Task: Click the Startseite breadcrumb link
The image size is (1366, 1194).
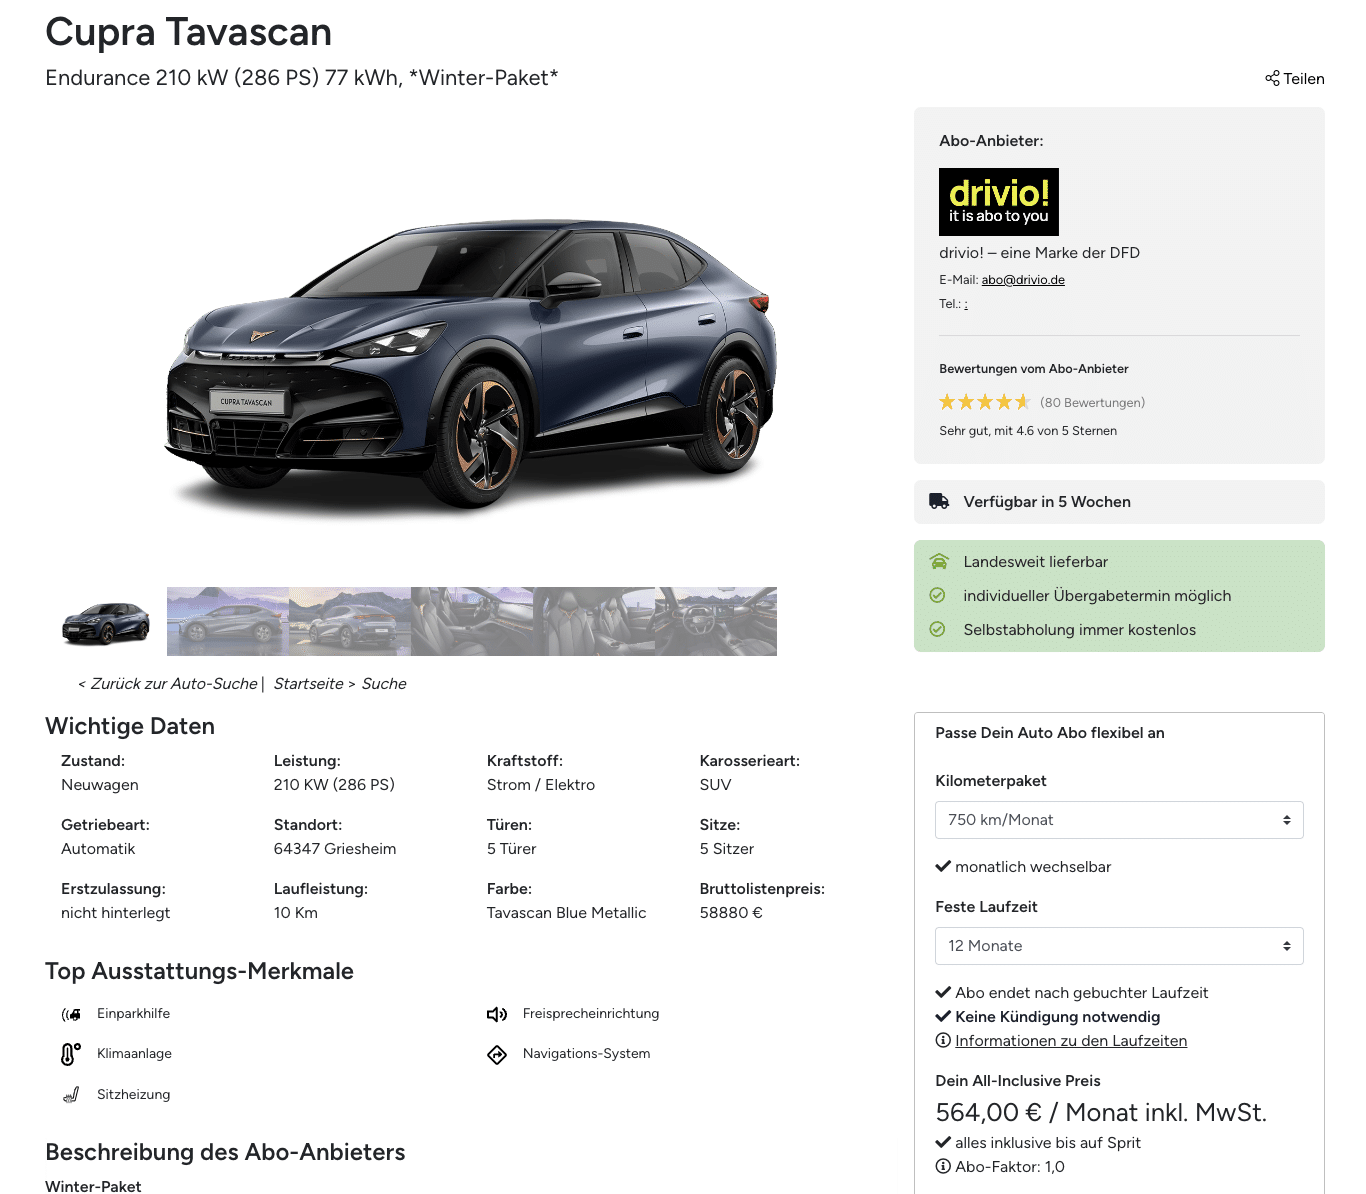Action: pyautogui.click(x=308, y=684)
